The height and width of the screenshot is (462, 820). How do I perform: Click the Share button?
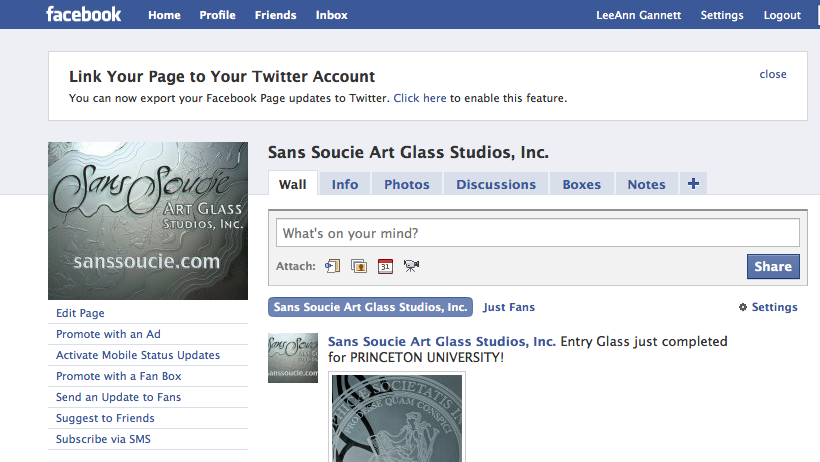click(773, 266)
